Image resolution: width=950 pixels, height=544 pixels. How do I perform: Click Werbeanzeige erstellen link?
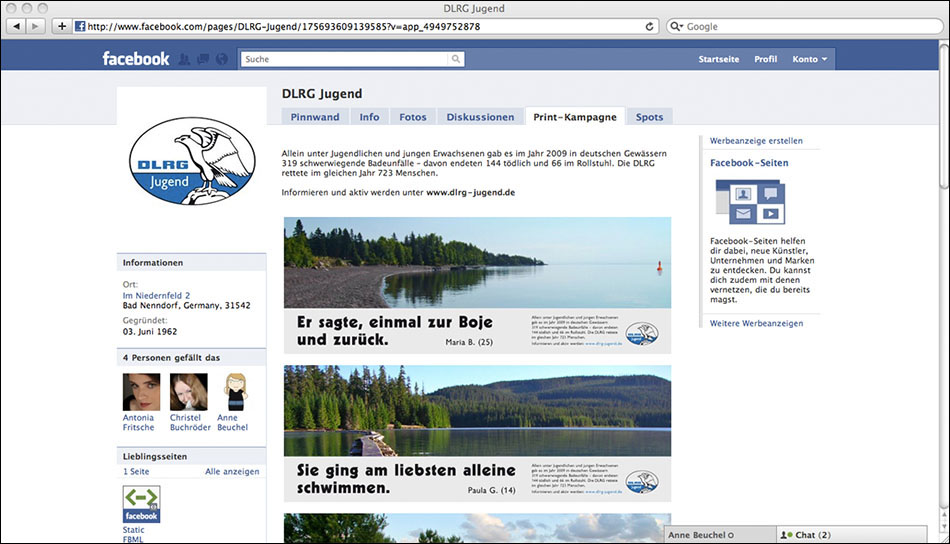click(756, 141)
